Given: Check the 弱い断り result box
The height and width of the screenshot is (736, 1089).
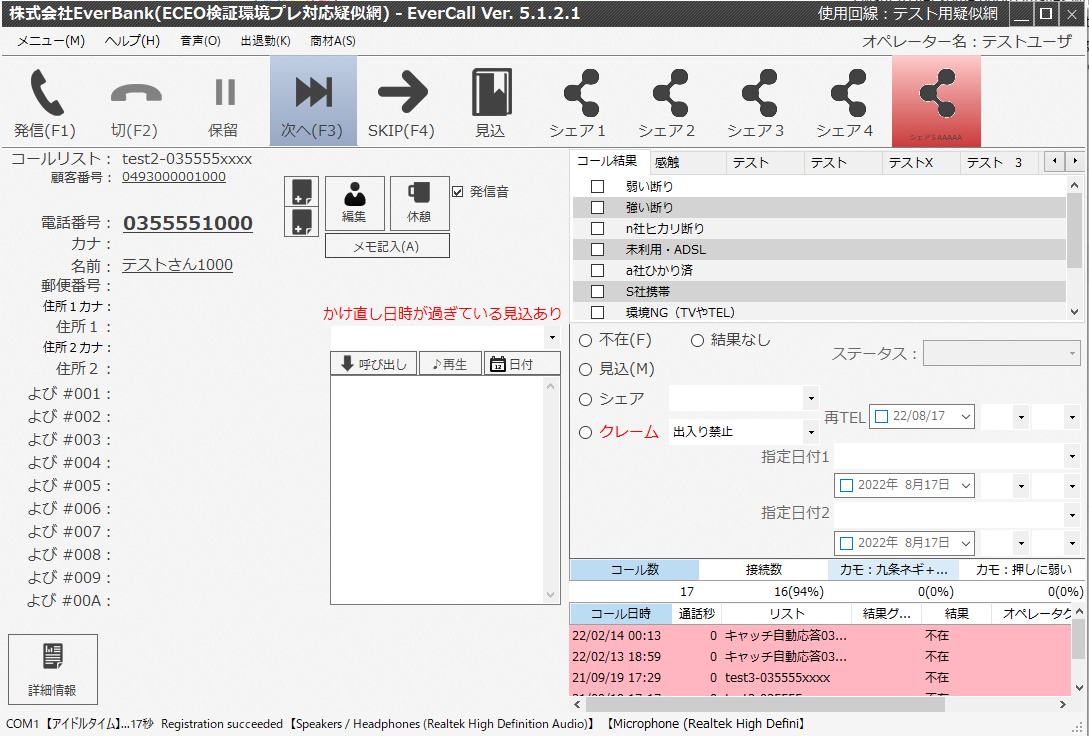Looking at the screenshot, I should click(x=597, y=186).
